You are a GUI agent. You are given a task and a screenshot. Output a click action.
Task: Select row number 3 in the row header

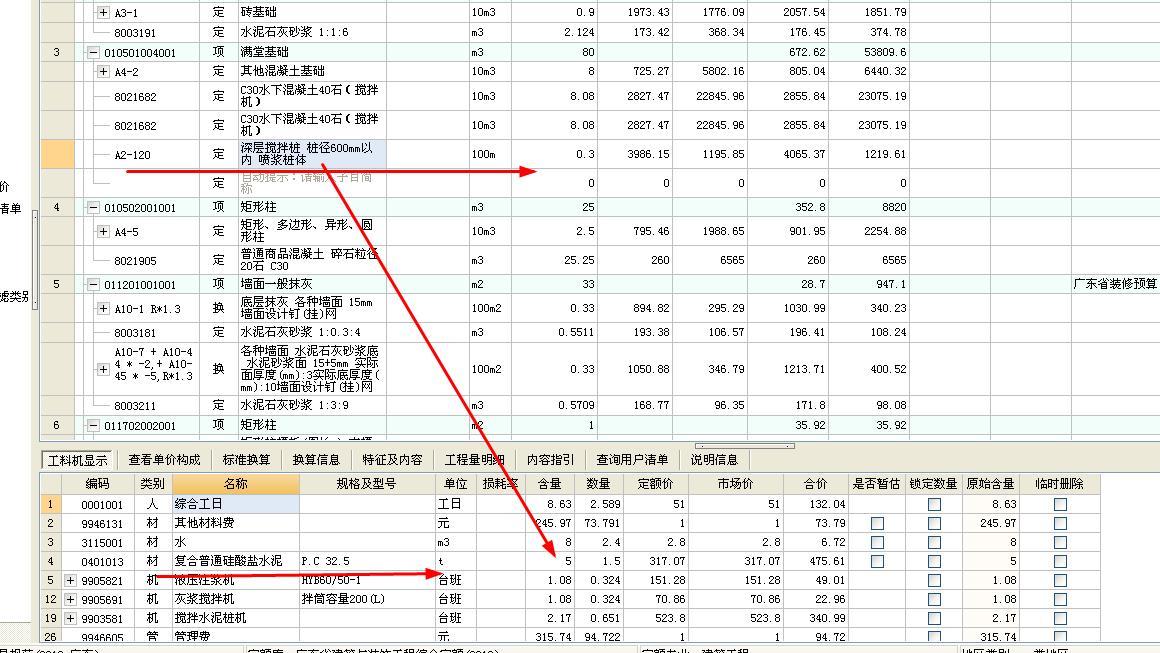tap(57, 53)
